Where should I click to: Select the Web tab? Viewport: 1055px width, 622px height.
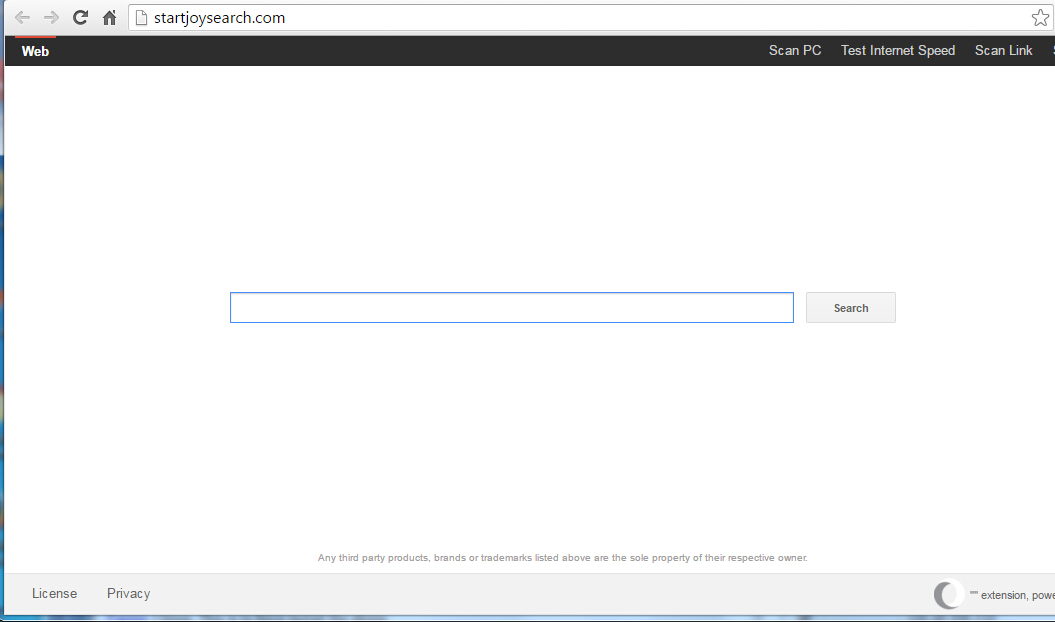[x=35, y=51]
